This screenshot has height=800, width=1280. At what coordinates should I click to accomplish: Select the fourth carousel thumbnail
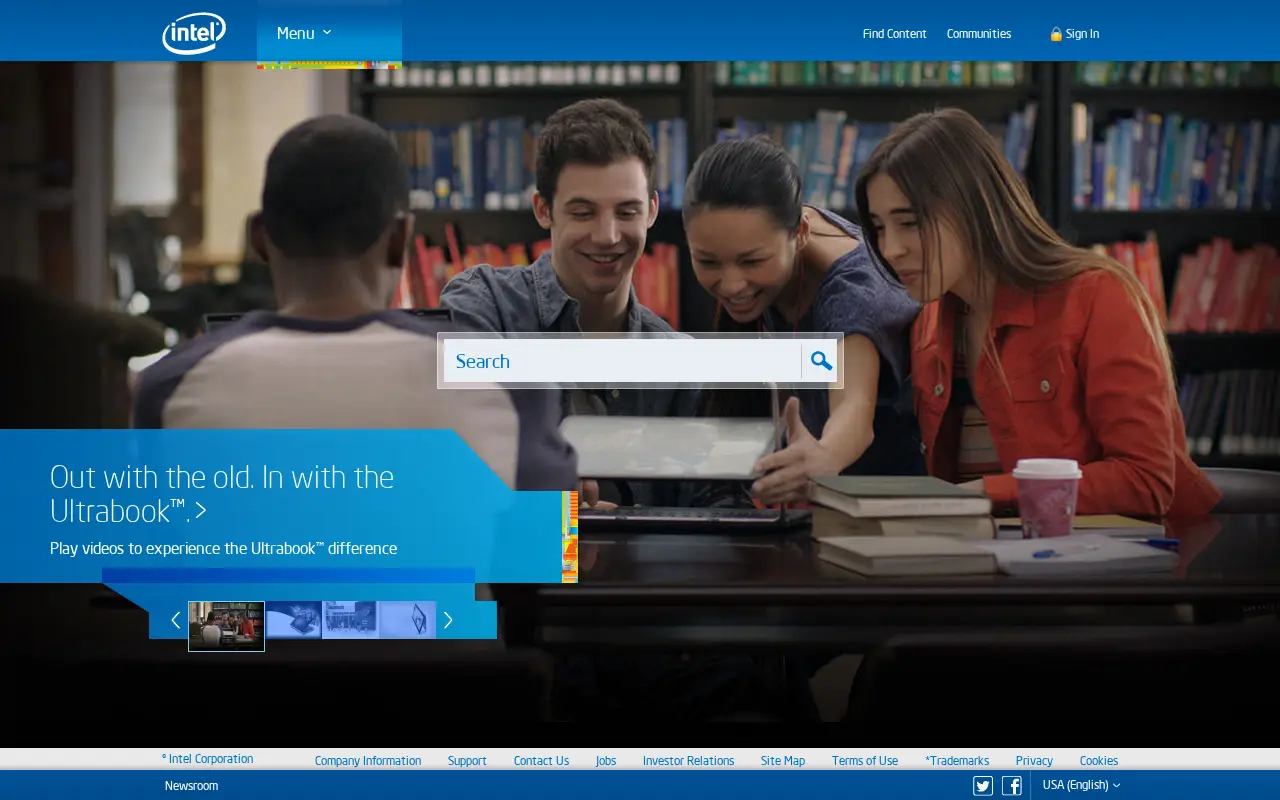[408, 620]
